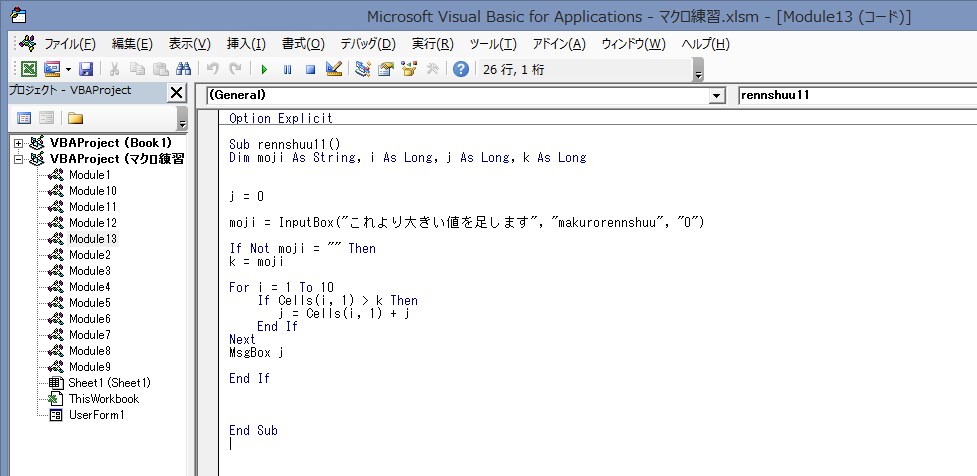Click the Copy icon in toolbar
The image size is (977, 476).
tap(137, 69)
